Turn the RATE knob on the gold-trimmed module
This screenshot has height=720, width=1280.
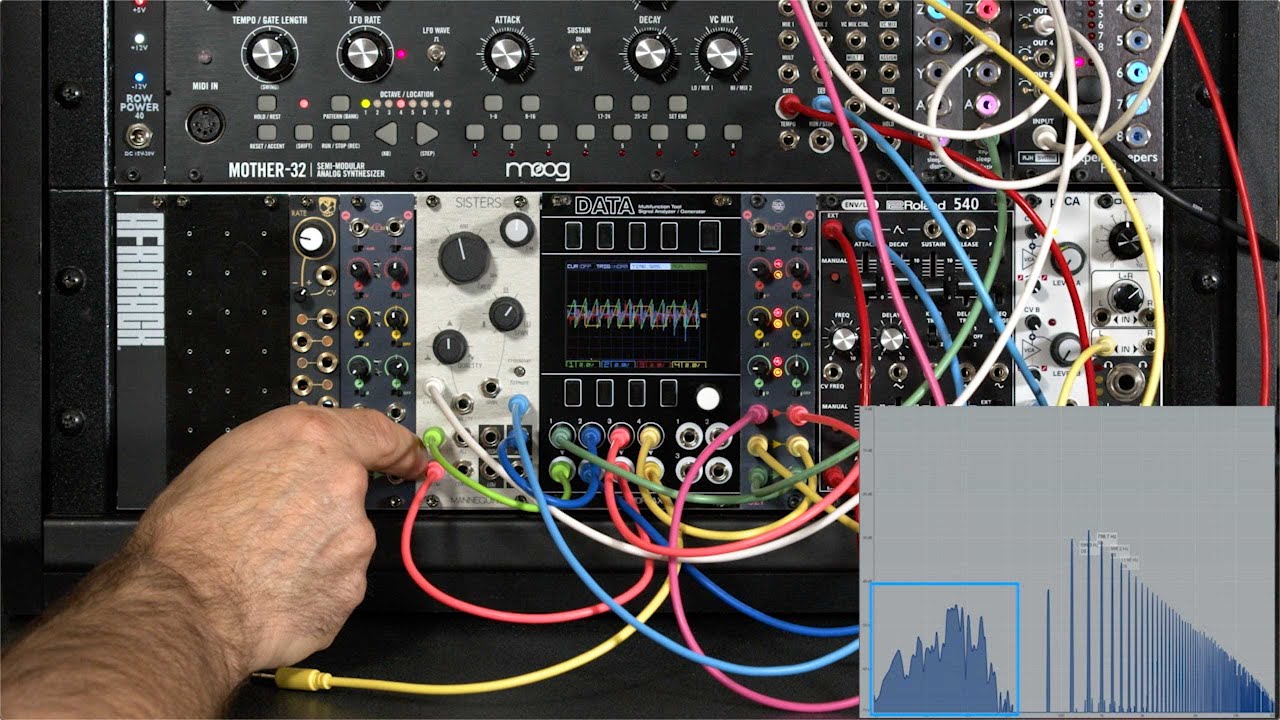314,238
